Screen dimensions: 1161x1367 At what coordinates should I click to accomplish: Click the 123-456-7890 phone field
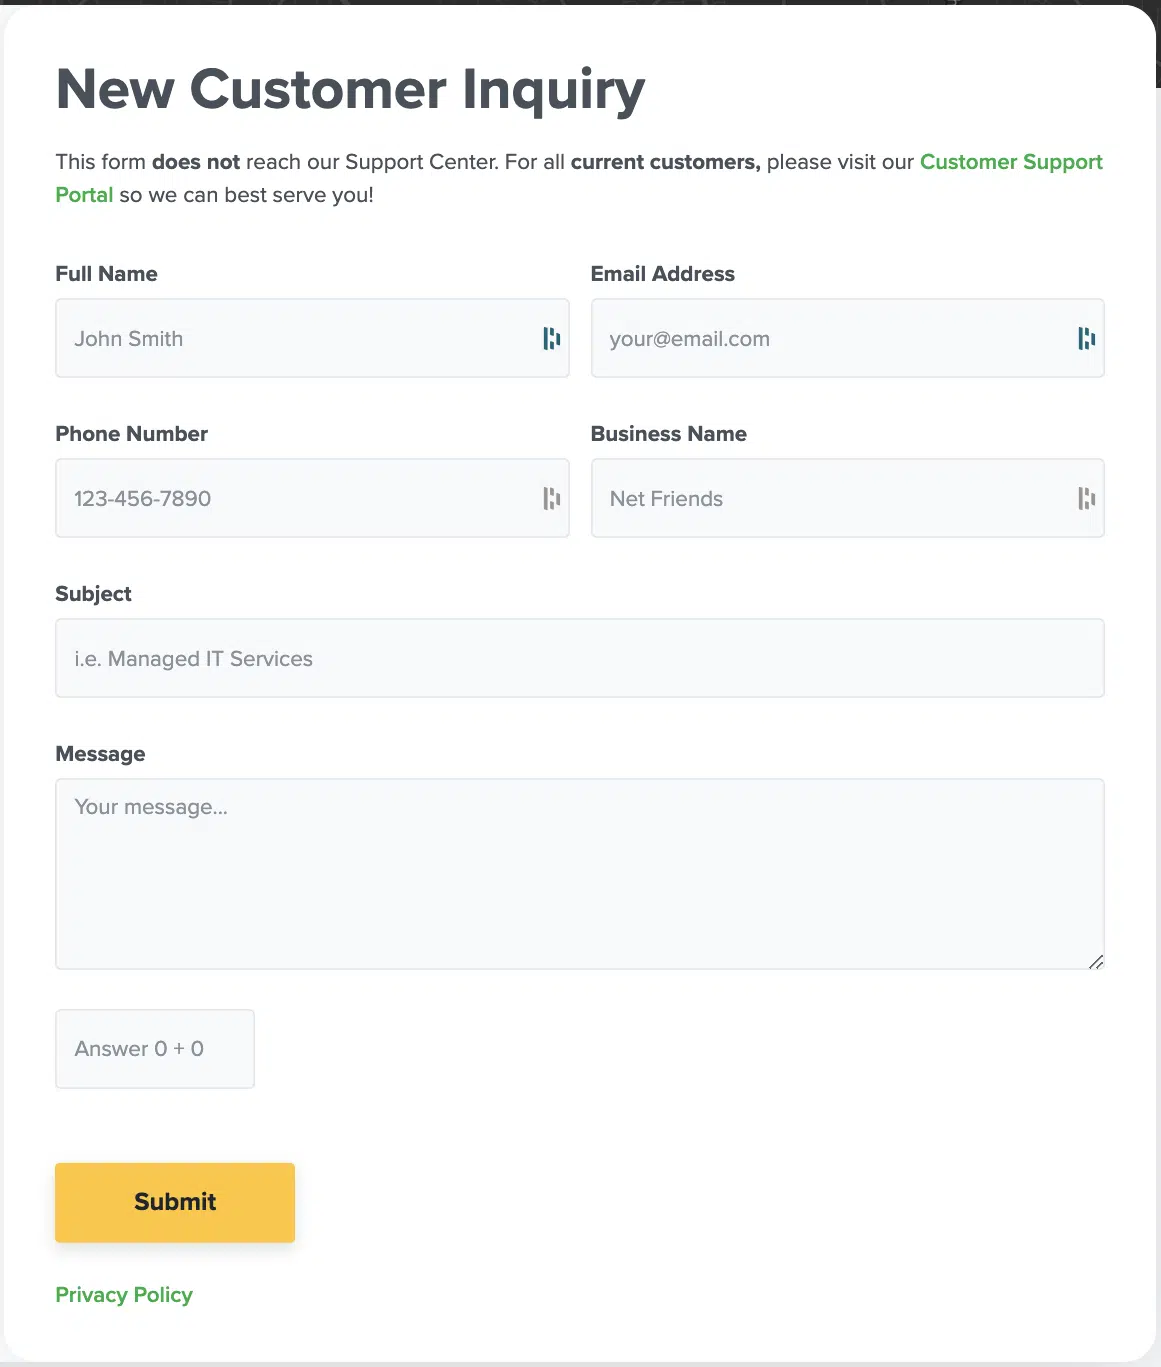[312, 498]
